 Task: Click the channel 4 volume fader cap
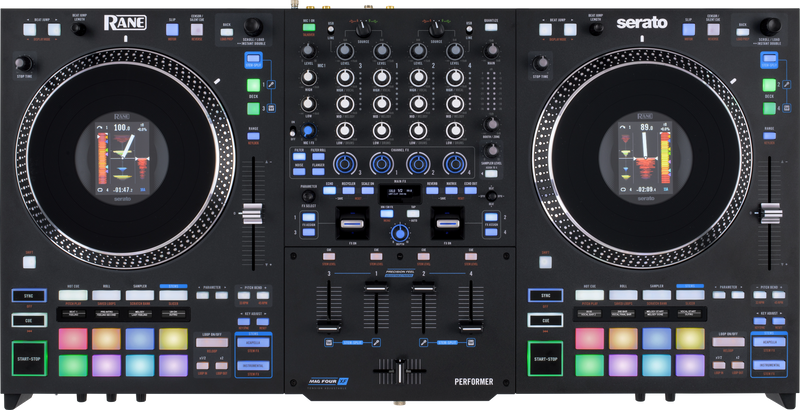(x=470, y=326)
